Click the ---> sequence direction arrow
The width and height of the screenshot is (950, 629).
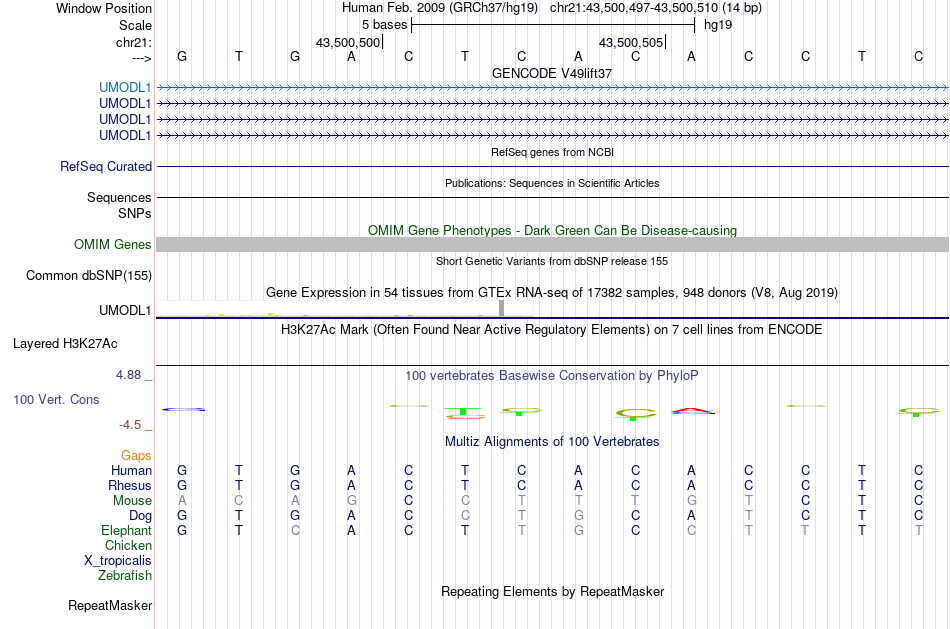pyautogui.click(x=142, y=58)
